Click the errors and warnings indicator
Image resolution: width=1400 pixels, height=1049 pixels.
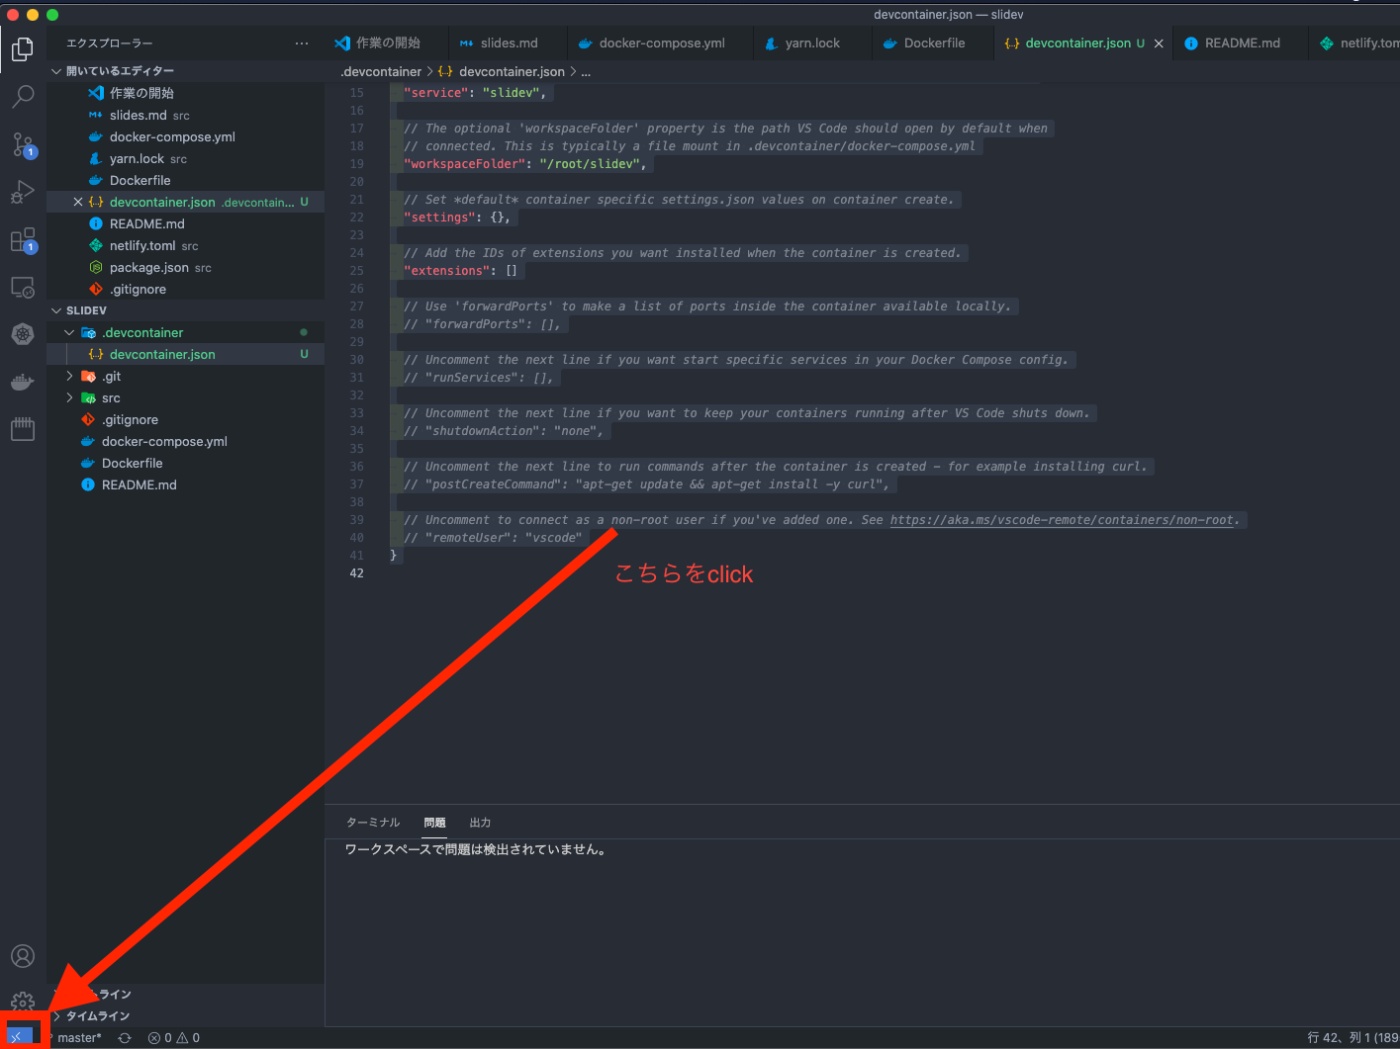point(174,1037)
